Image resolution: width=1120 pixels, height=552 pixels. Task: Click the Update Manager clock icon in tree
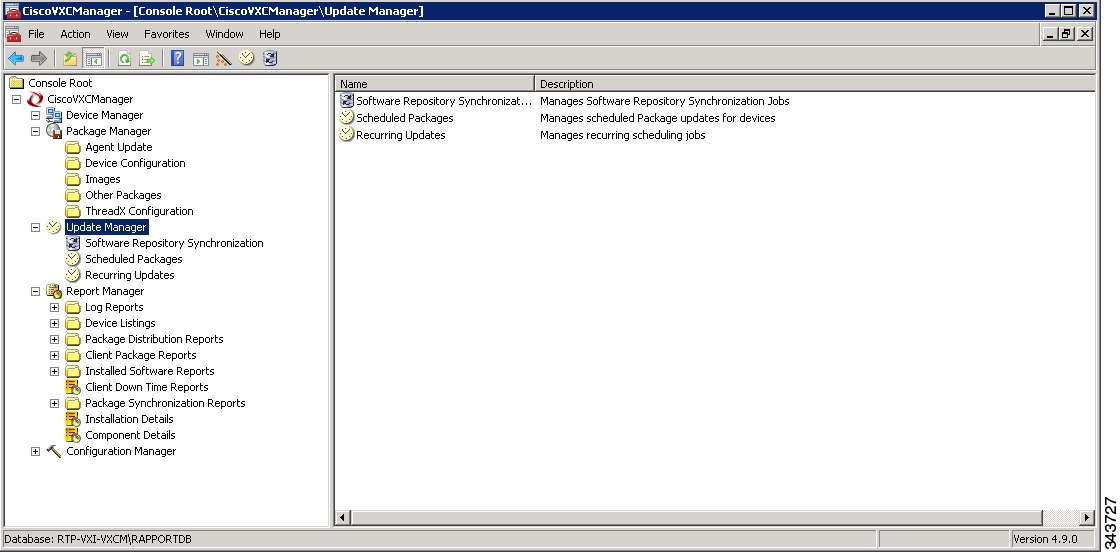point(54,227)
